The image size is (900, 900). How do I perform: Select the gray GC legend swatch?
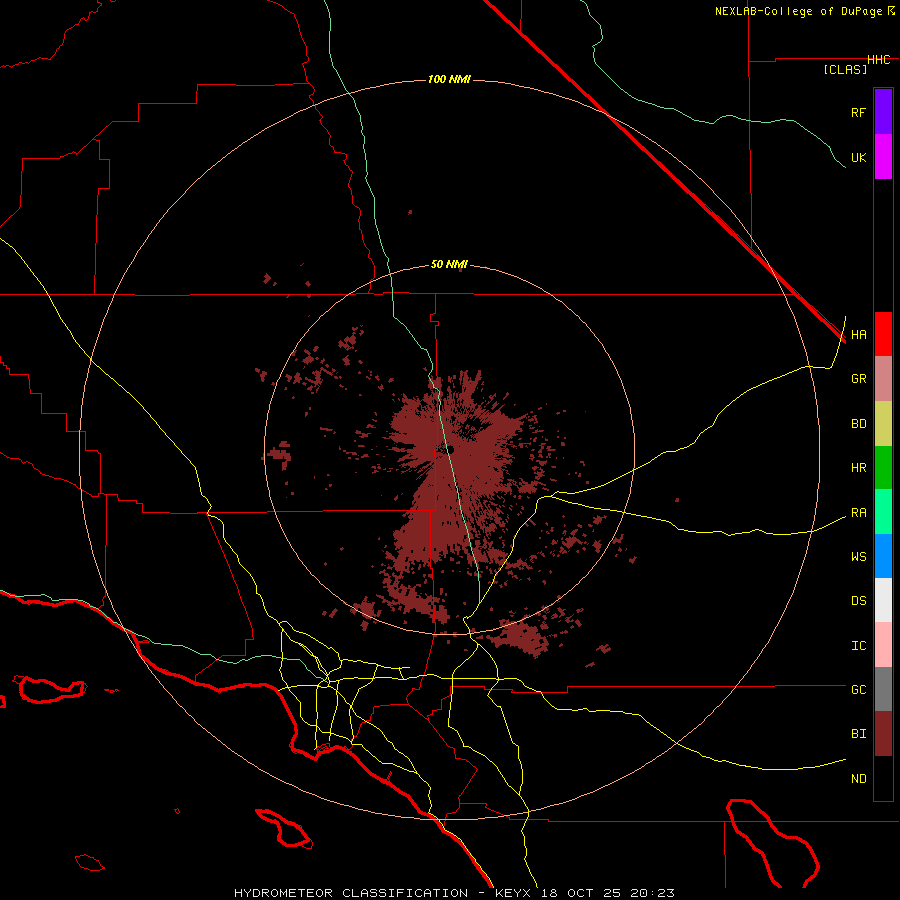click(883, 689)
